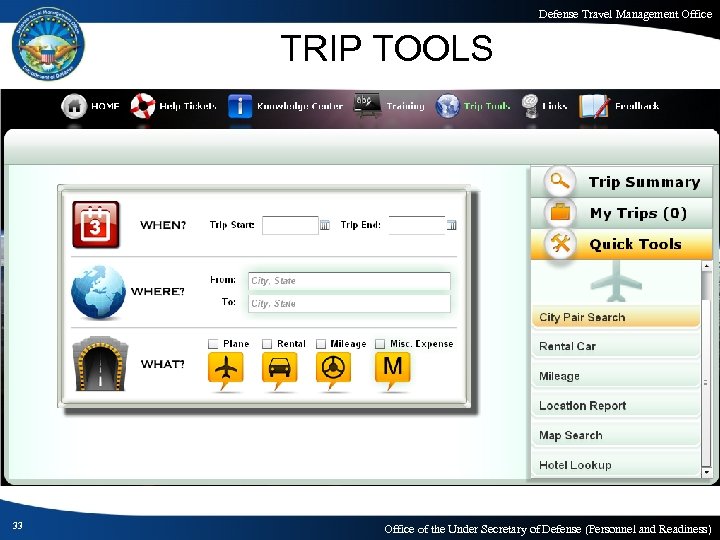The image size is (720, 540).
Task: Click the Trip Start date field
Action: [x=290, y=225]
